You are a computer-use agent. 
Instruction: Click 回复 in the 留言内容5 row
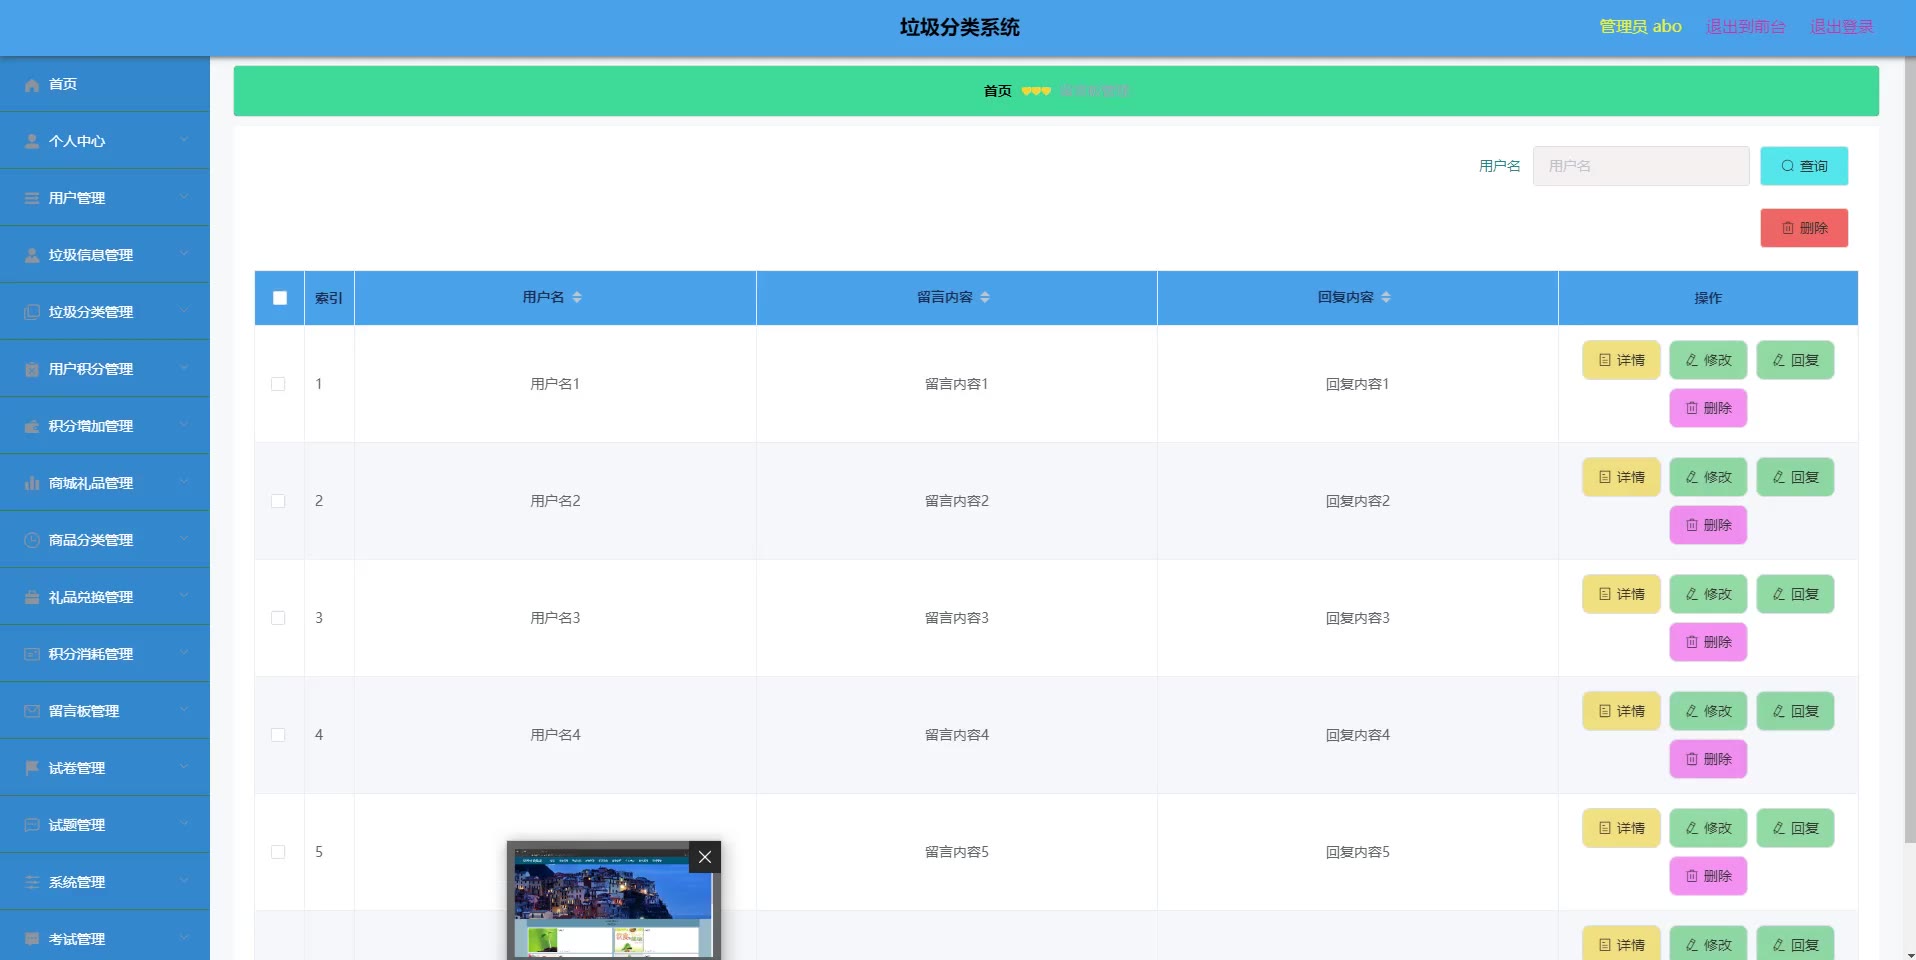coord(1795,828)
